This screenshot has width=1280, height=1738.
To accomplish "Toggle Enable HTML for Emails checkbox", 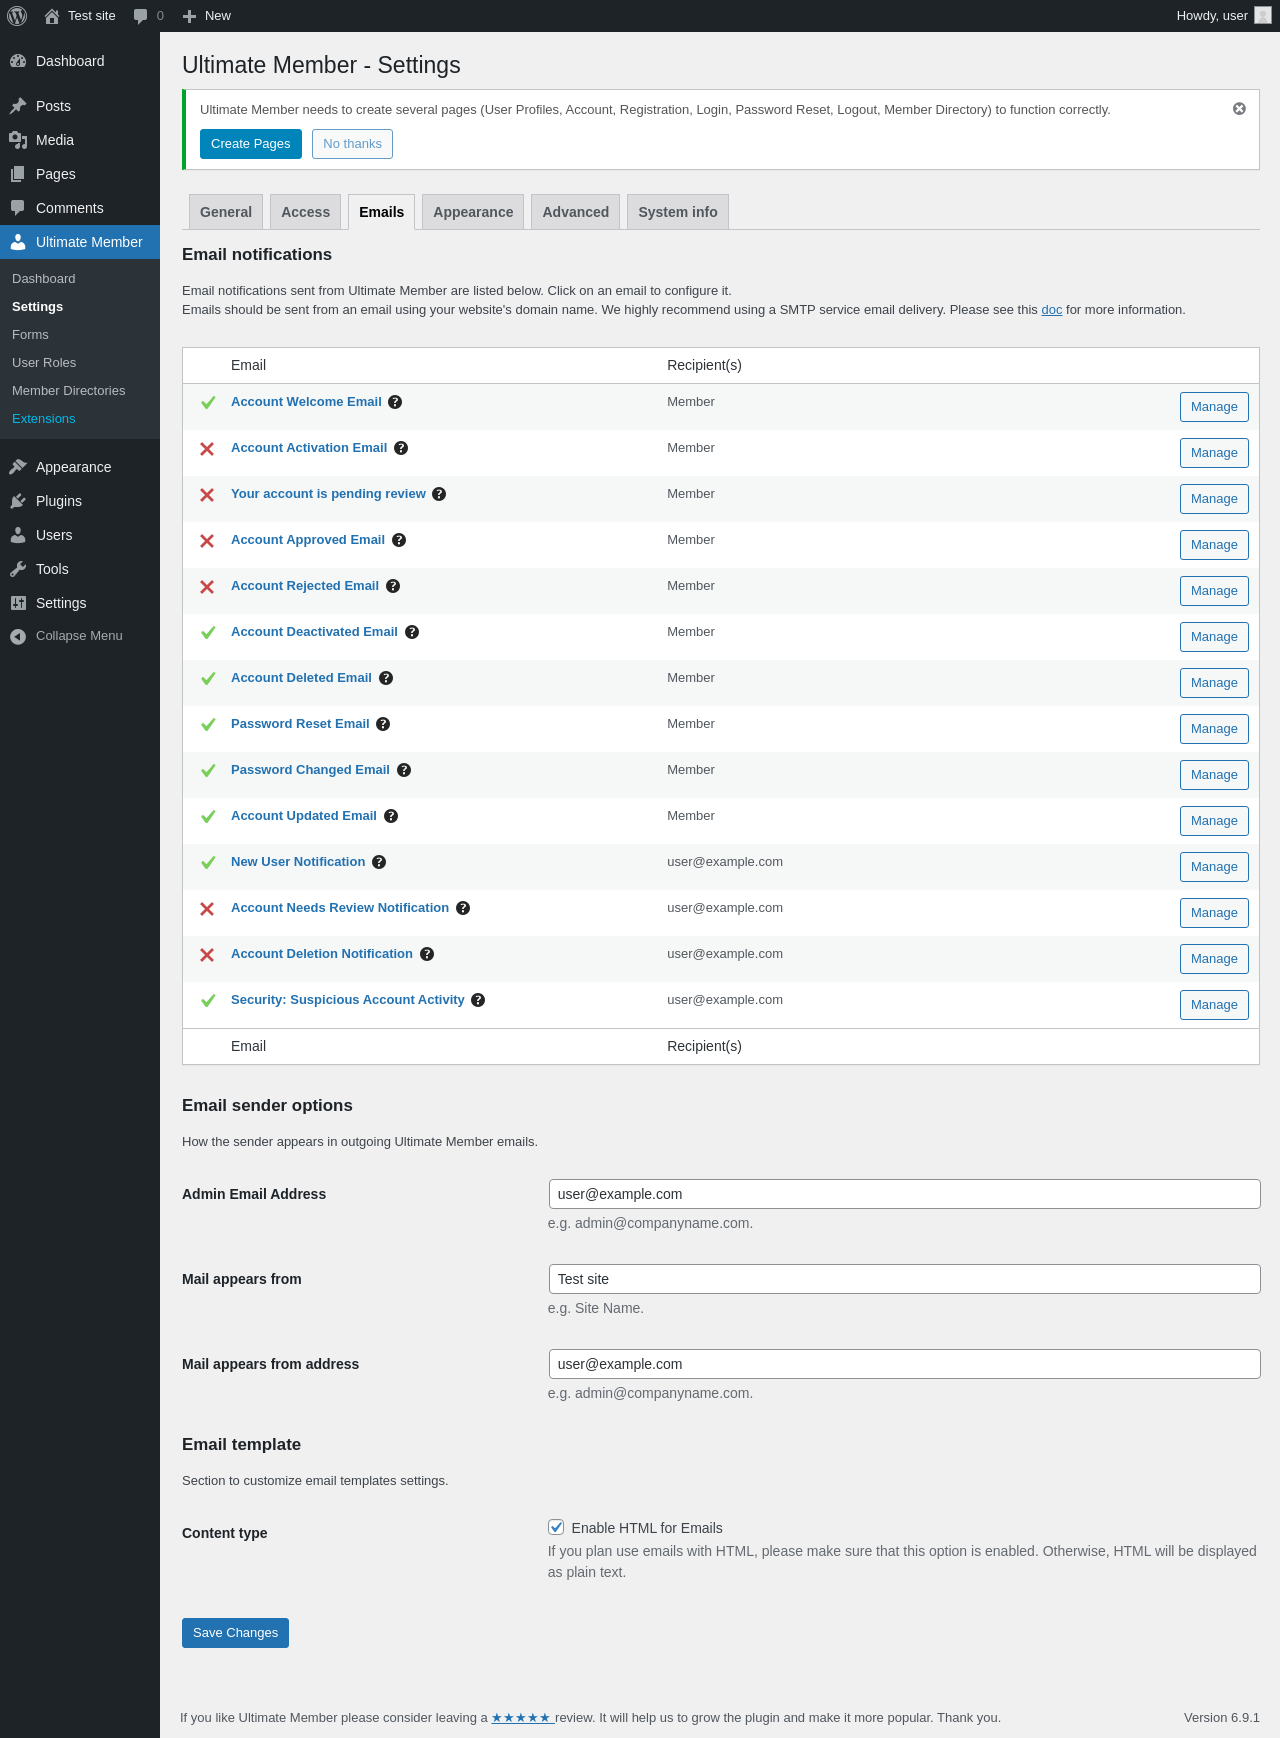I will 556,1527.
